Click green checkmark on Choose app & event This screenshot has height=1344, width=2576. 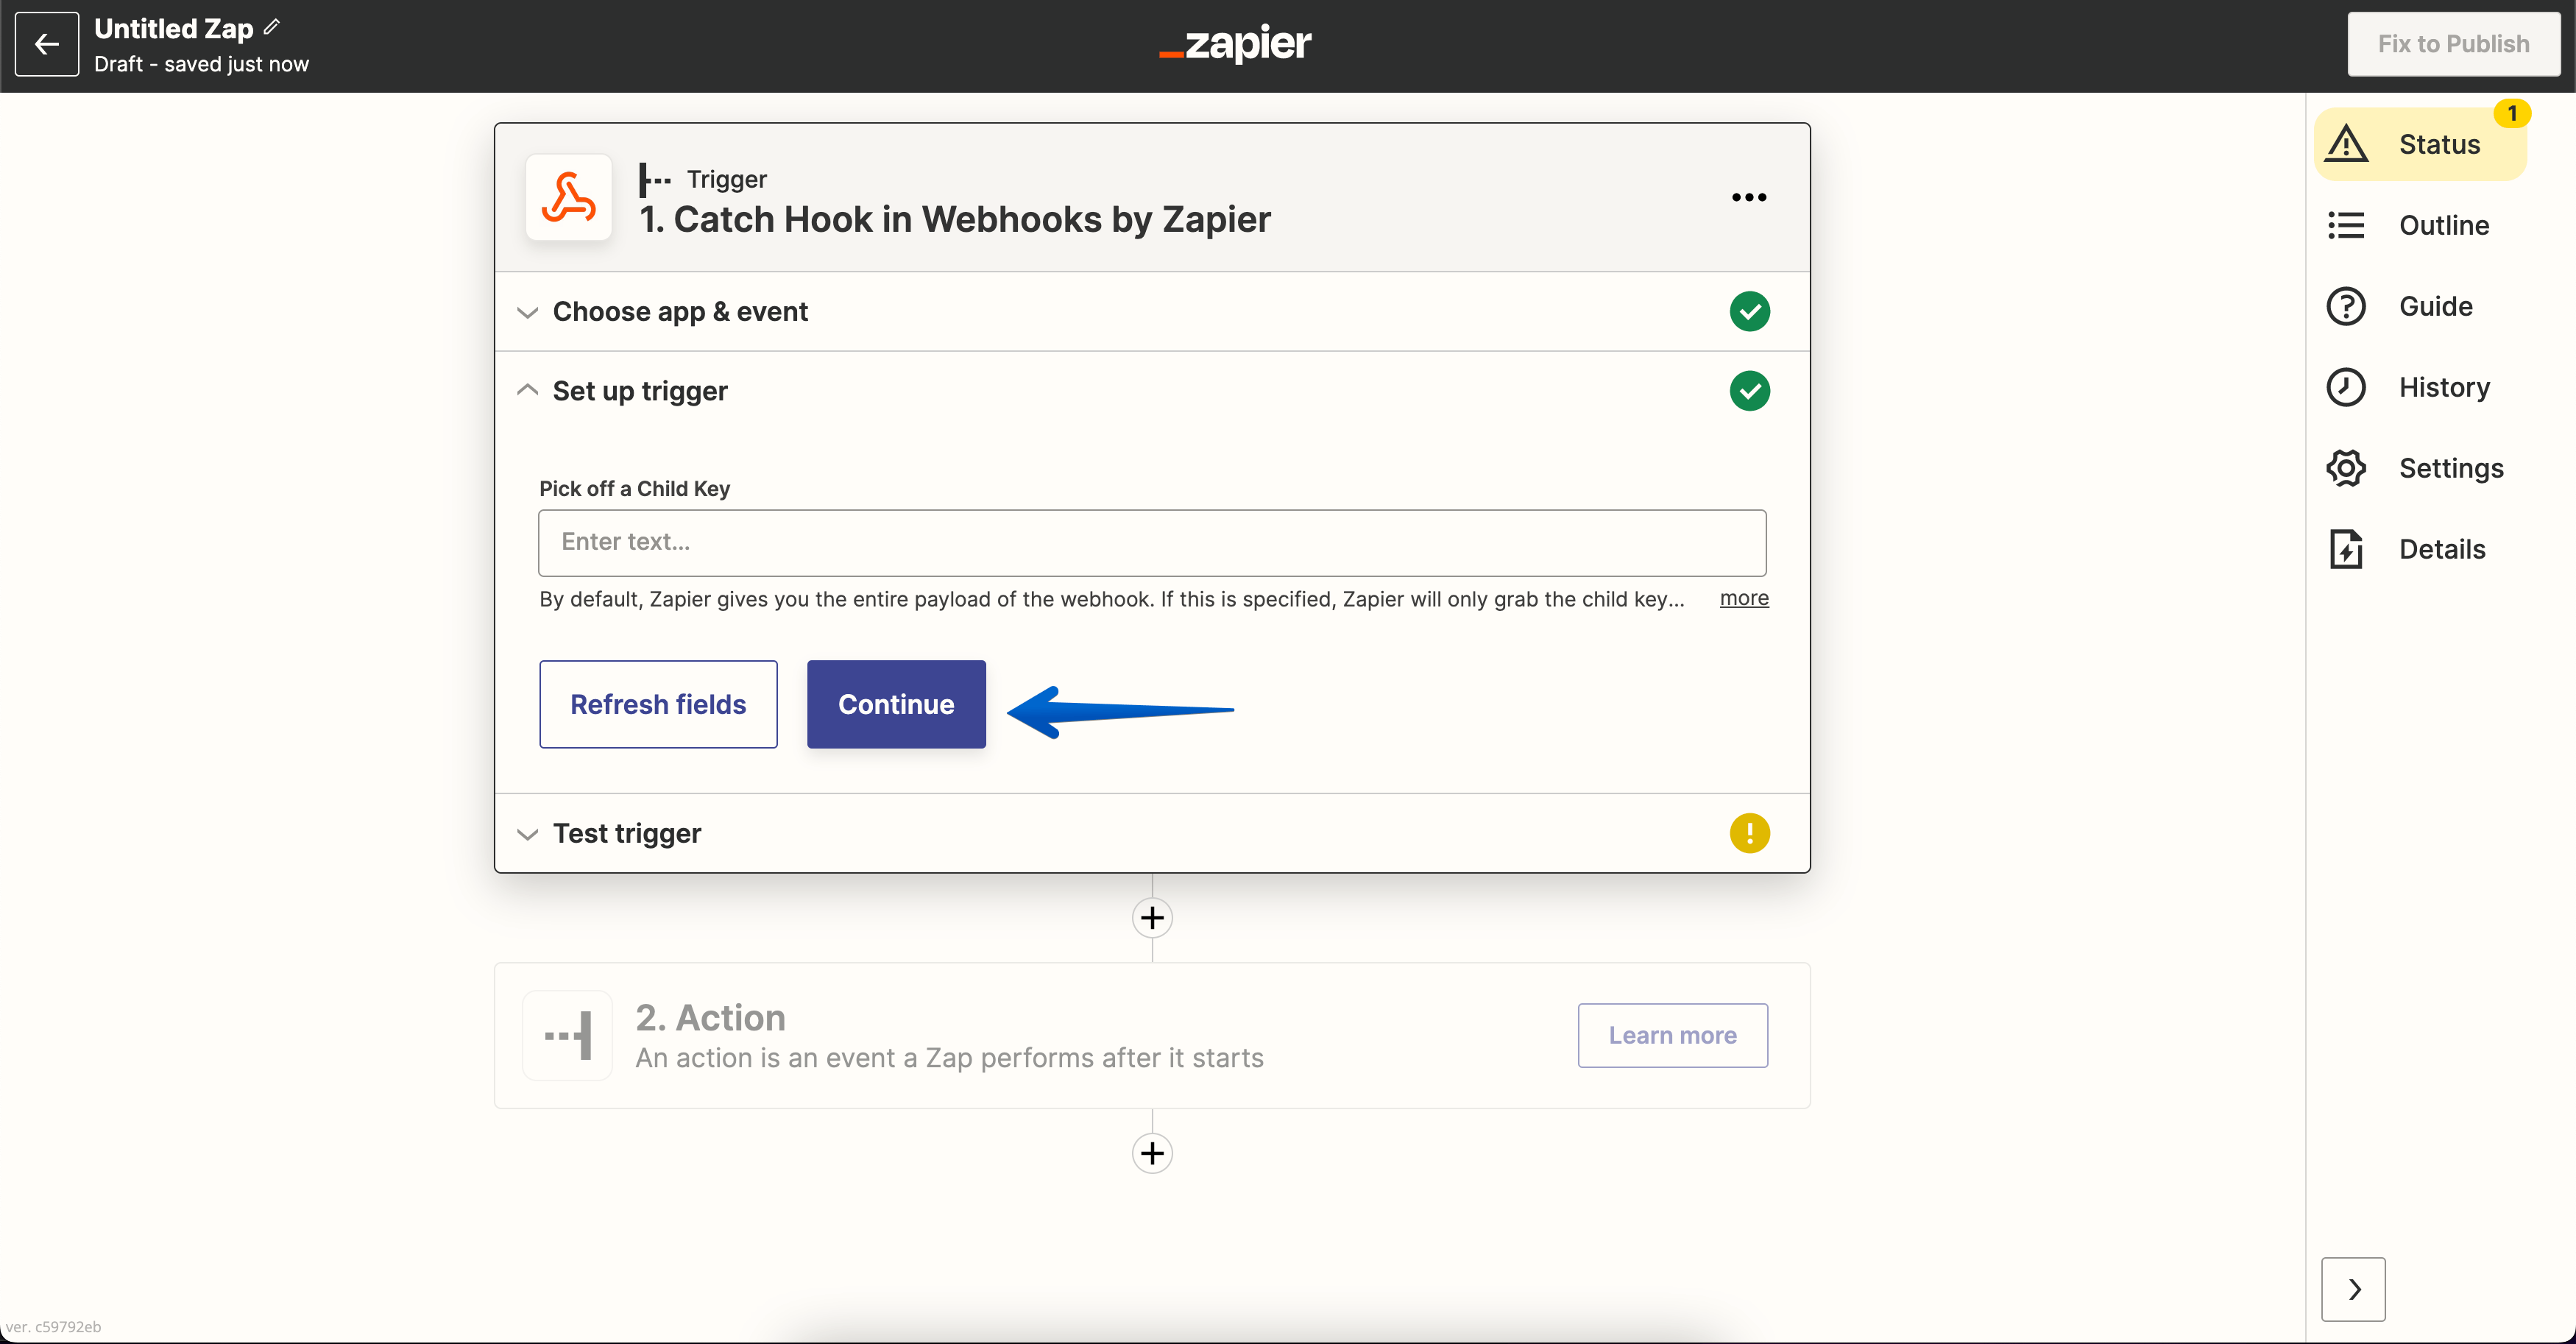point(1749,311)
